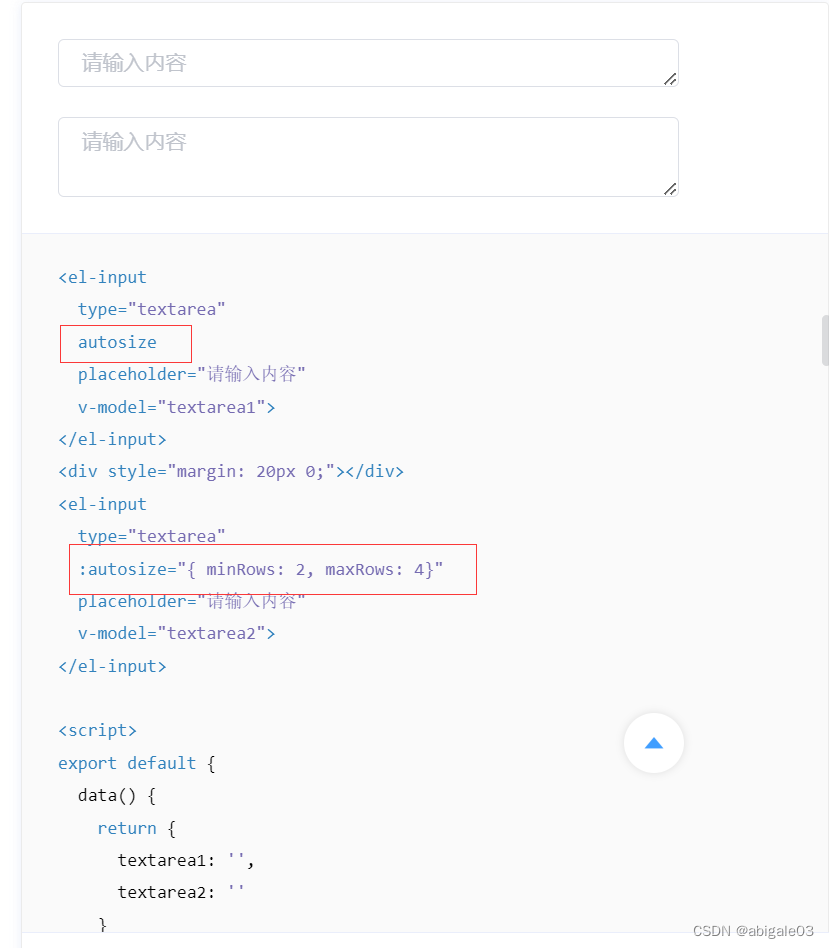Focus the taller two-row textarea input

point(368,157)
